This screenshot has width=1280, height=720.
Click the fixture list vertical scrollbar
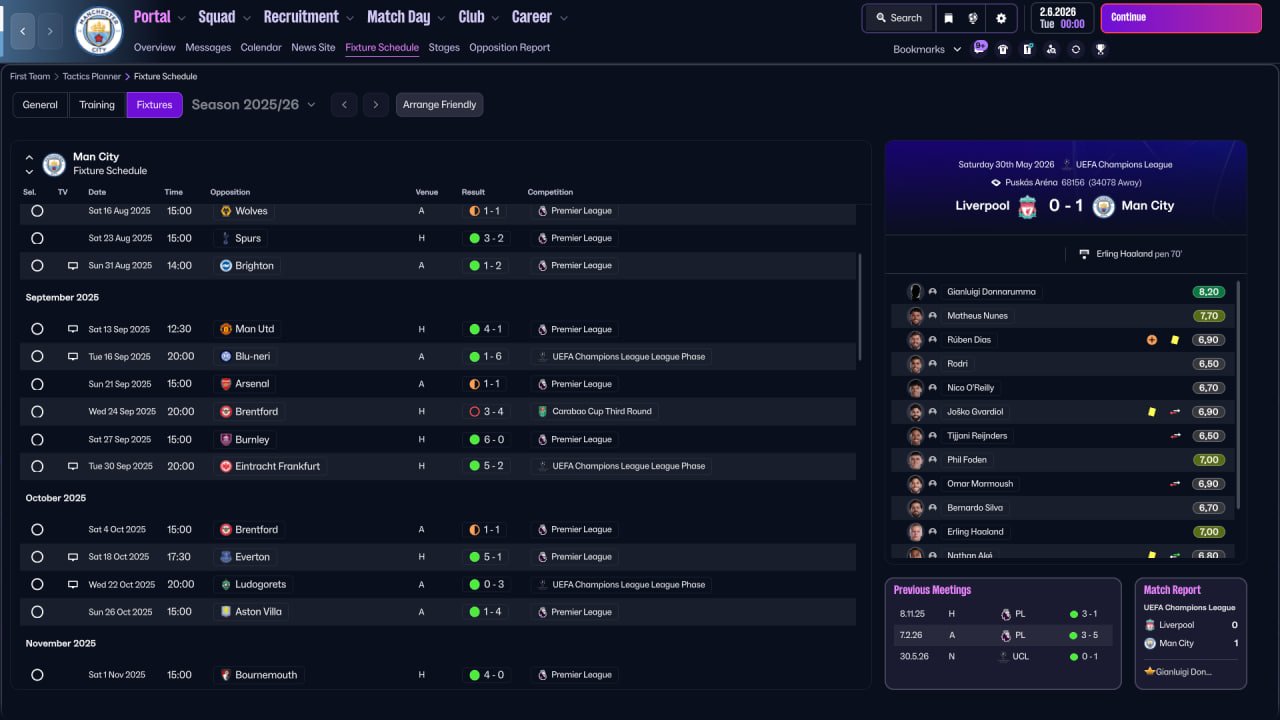pyautogui.click(x=860, y=307)
